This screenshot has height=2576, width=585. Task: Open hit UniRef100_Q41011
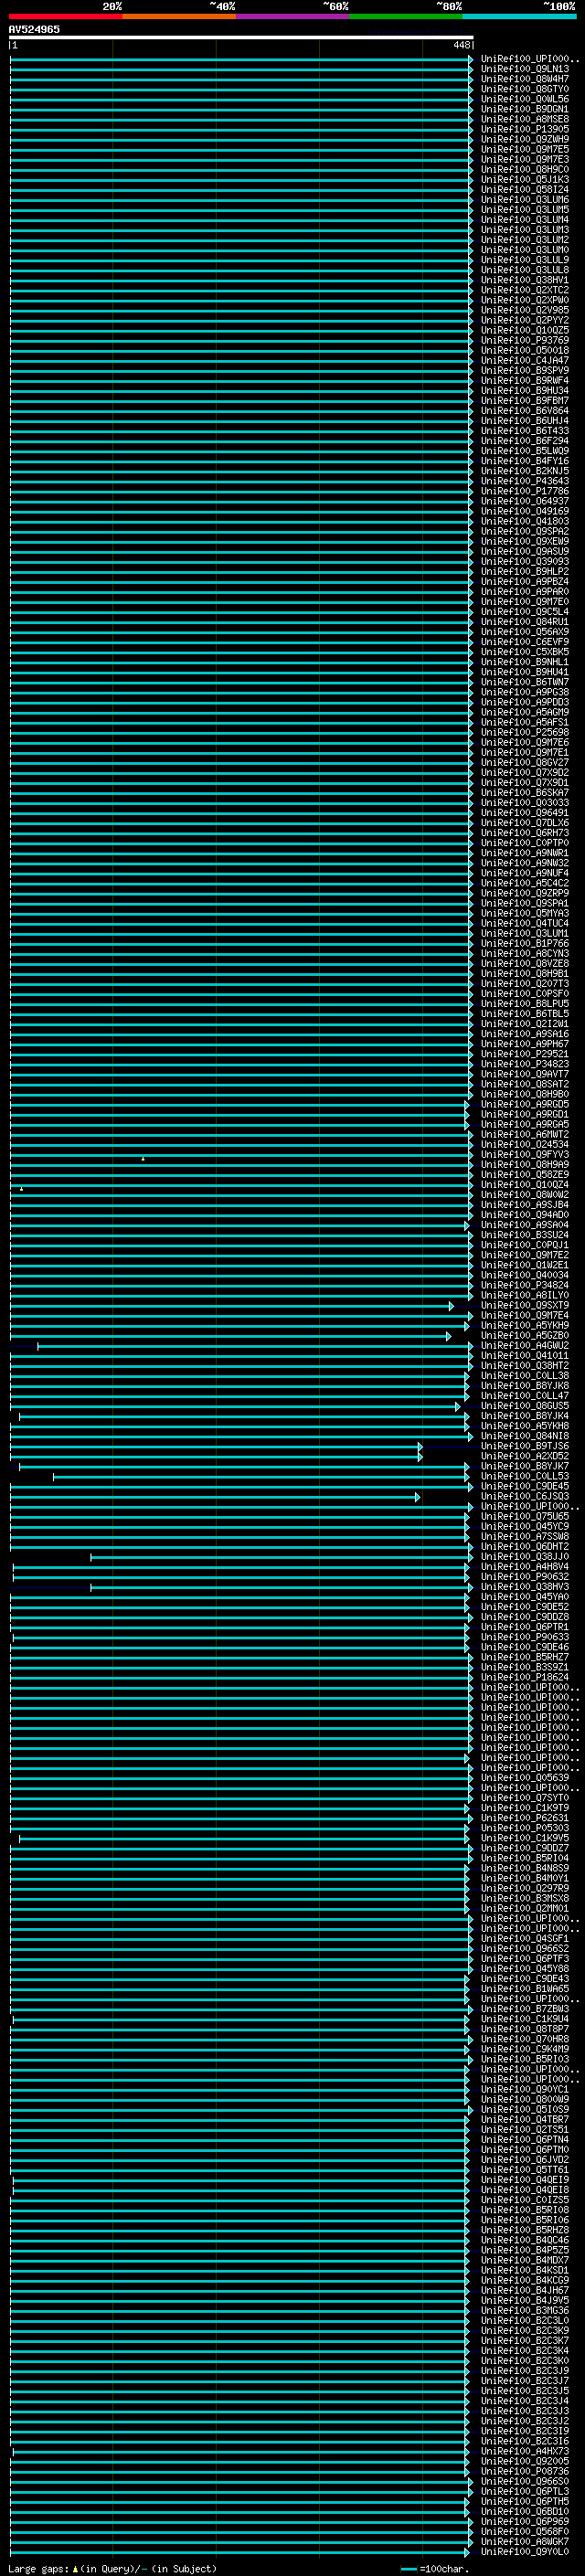(x=525, y=1356)
